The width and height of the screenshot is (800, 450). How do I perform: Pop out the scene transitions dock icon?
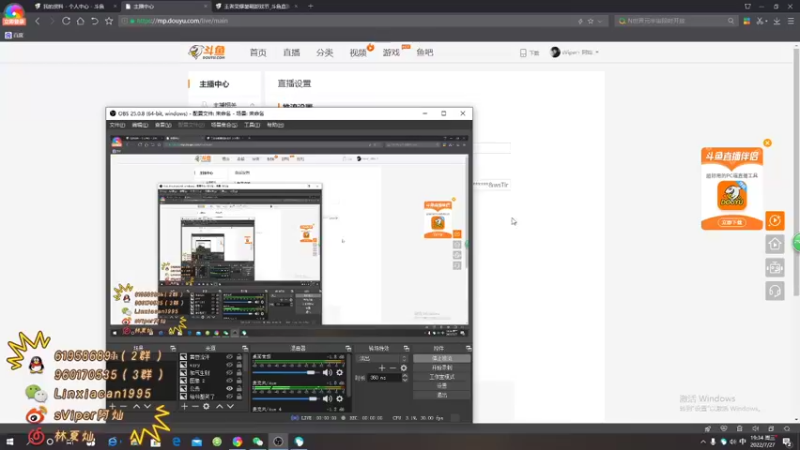[x=406, y=348]
